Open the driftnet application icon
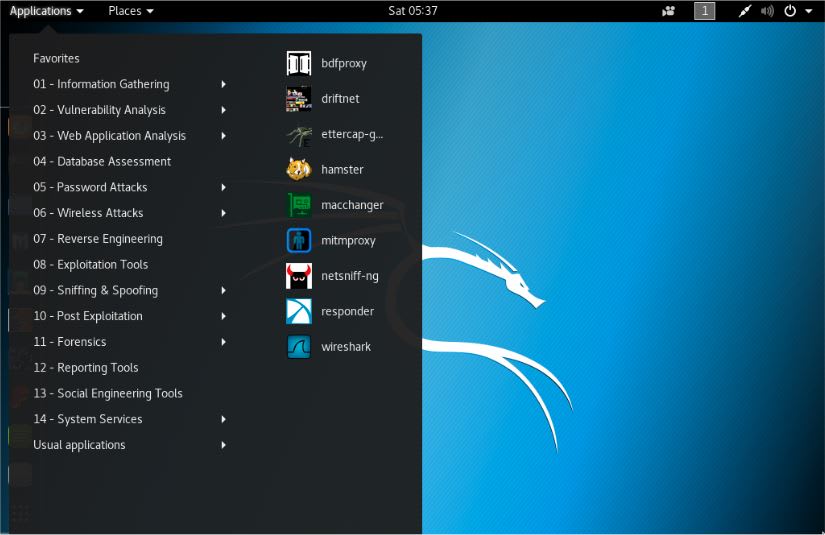The width and height of the screenshot is (825, 535). (x=299, y=99)
